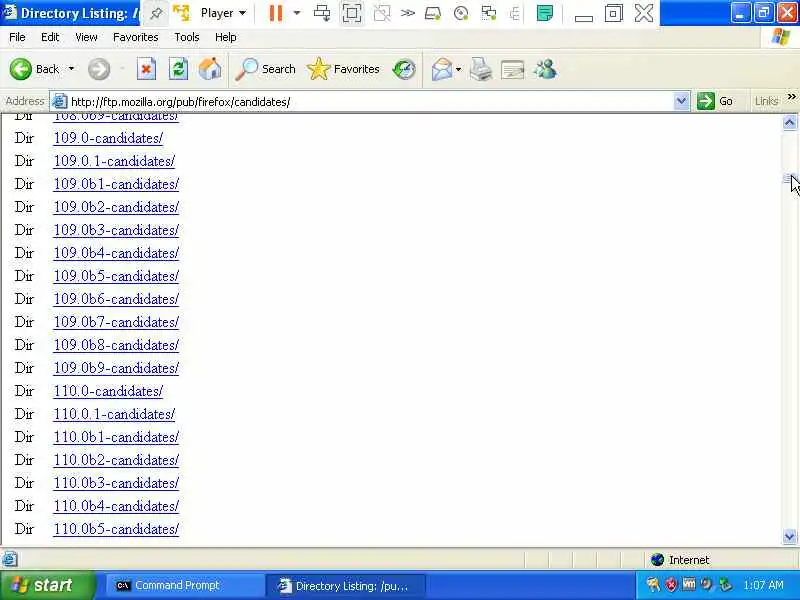Open the 110.0b5-candidates/ directory link
This screenshot has height=600, width=800.
[x=116, y=529]
